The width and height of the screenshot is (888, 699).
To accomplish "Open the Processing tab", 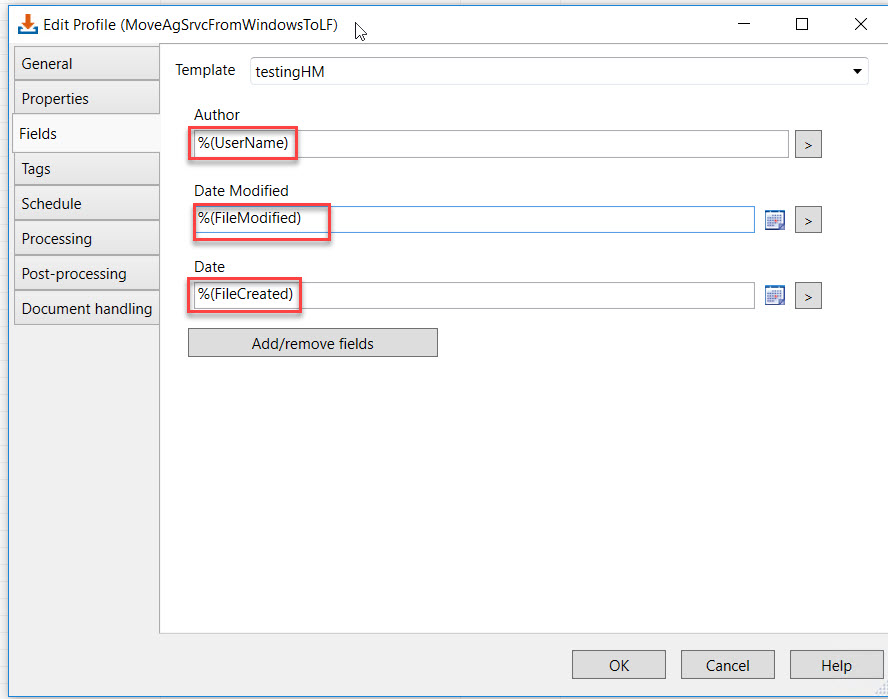I will (87, 239).
